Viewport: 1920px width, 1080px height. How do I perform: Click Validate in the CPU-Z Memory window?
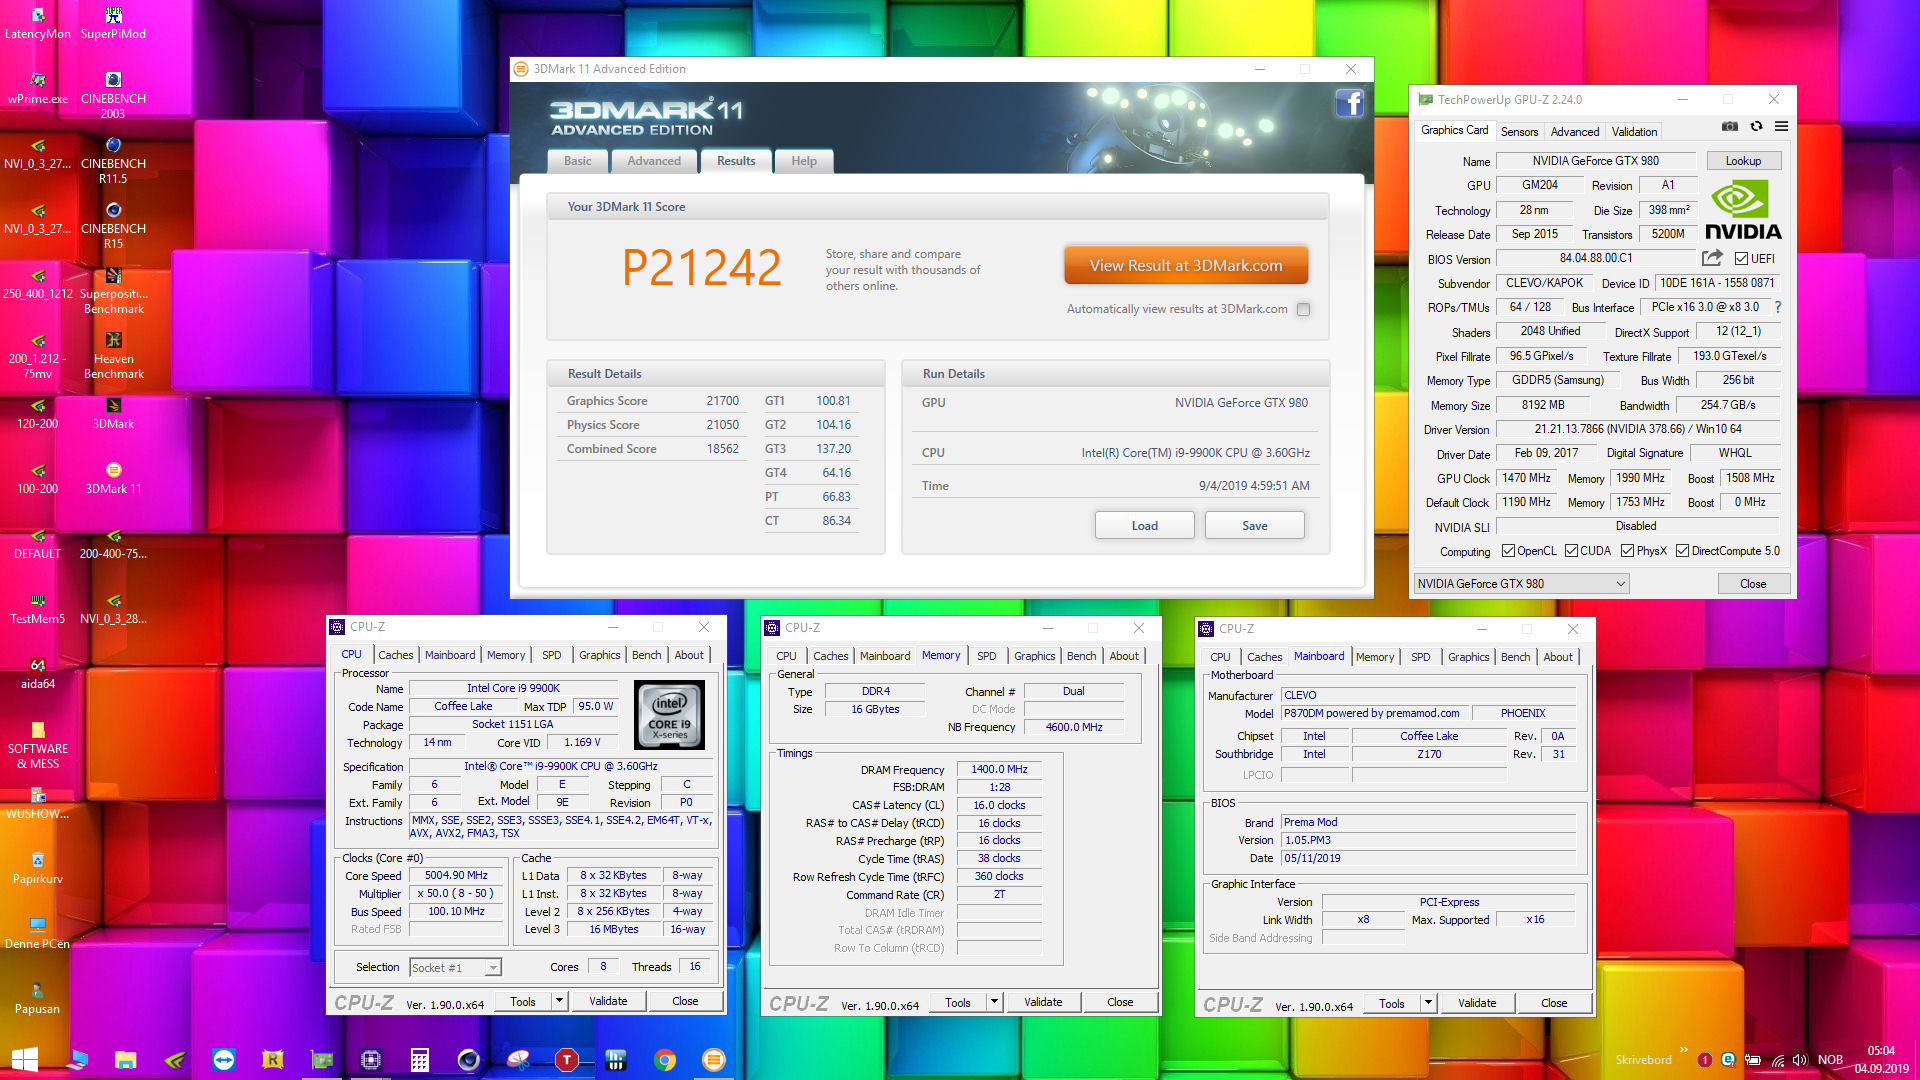point(1043,1002)
